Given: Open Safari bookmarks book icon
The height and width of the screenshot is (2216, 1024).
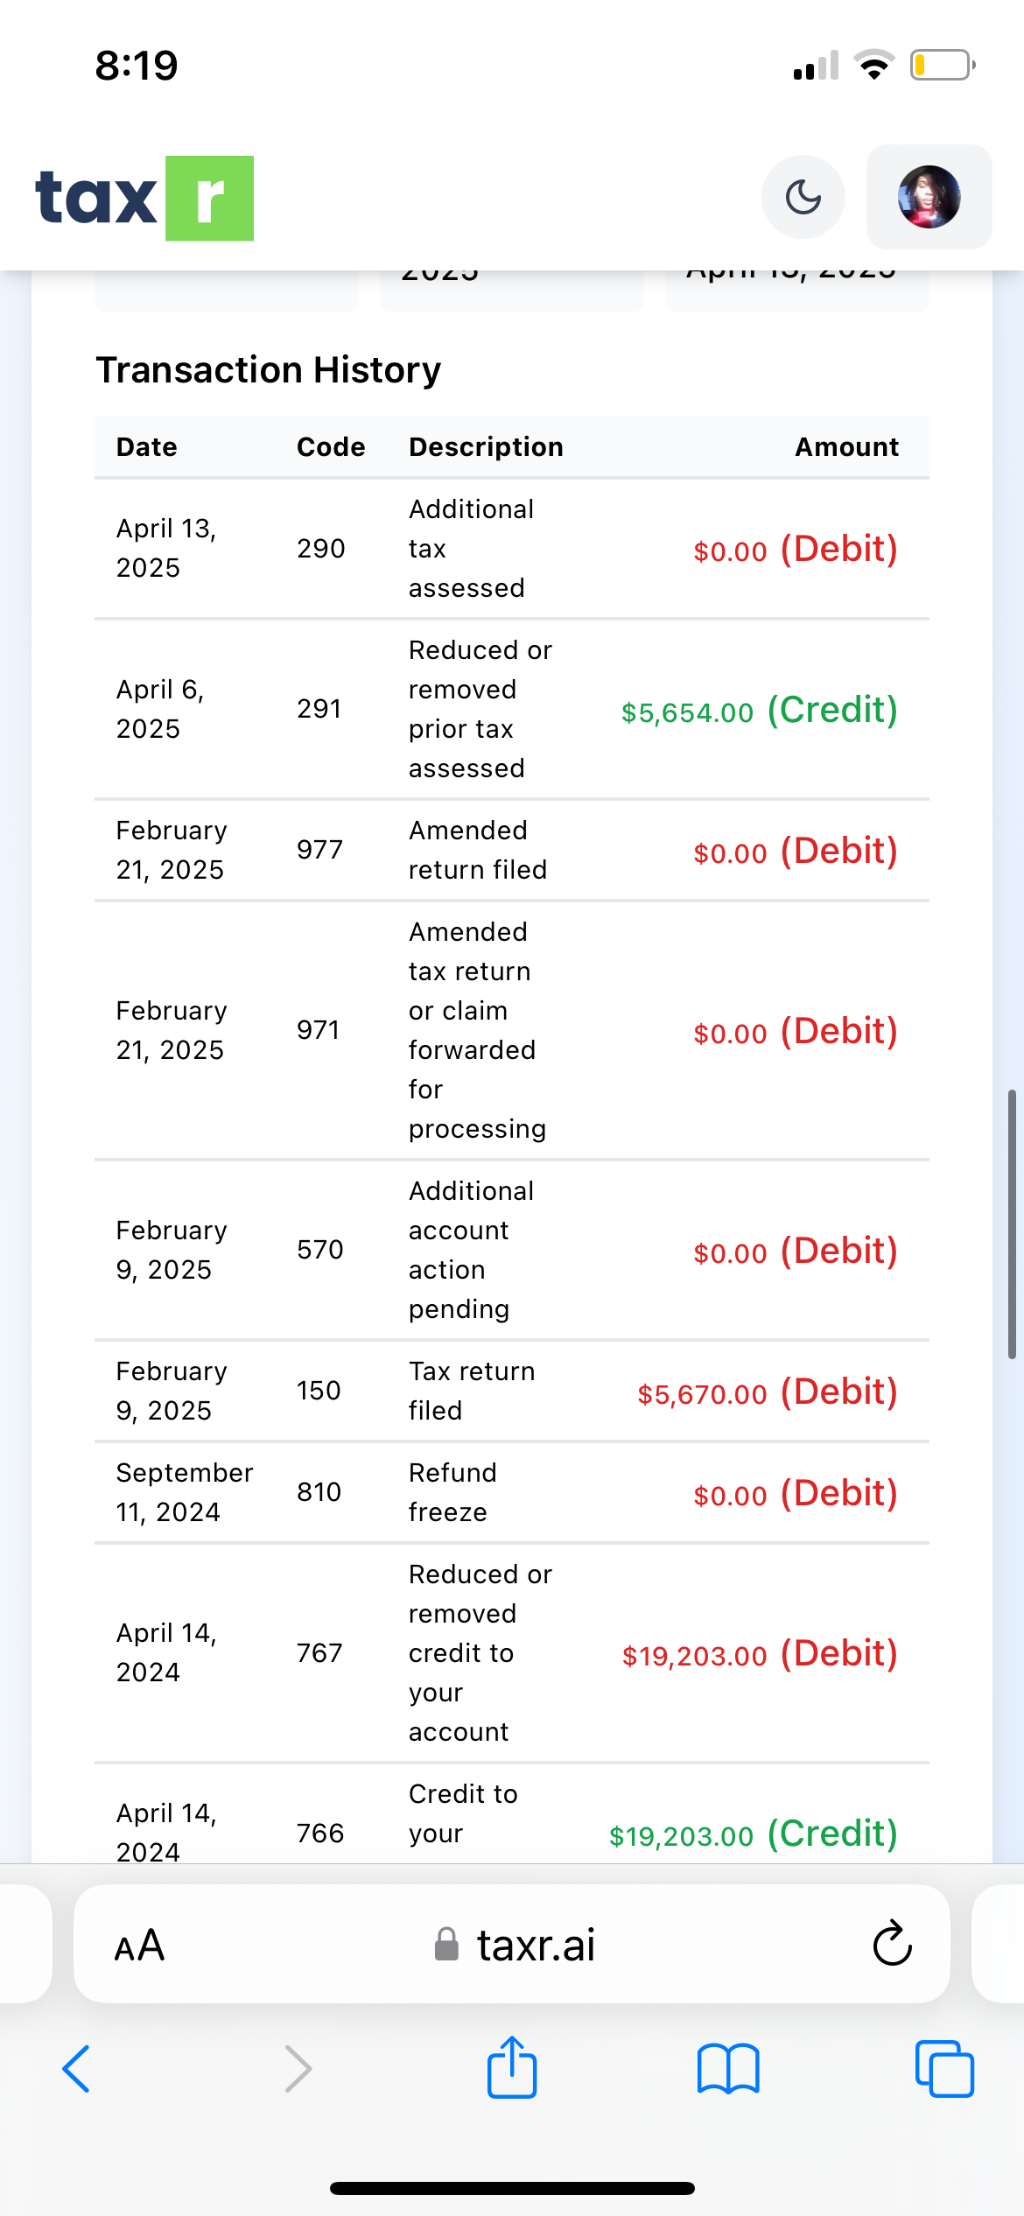Looking at the screenshot, I should click(728, 2068).
